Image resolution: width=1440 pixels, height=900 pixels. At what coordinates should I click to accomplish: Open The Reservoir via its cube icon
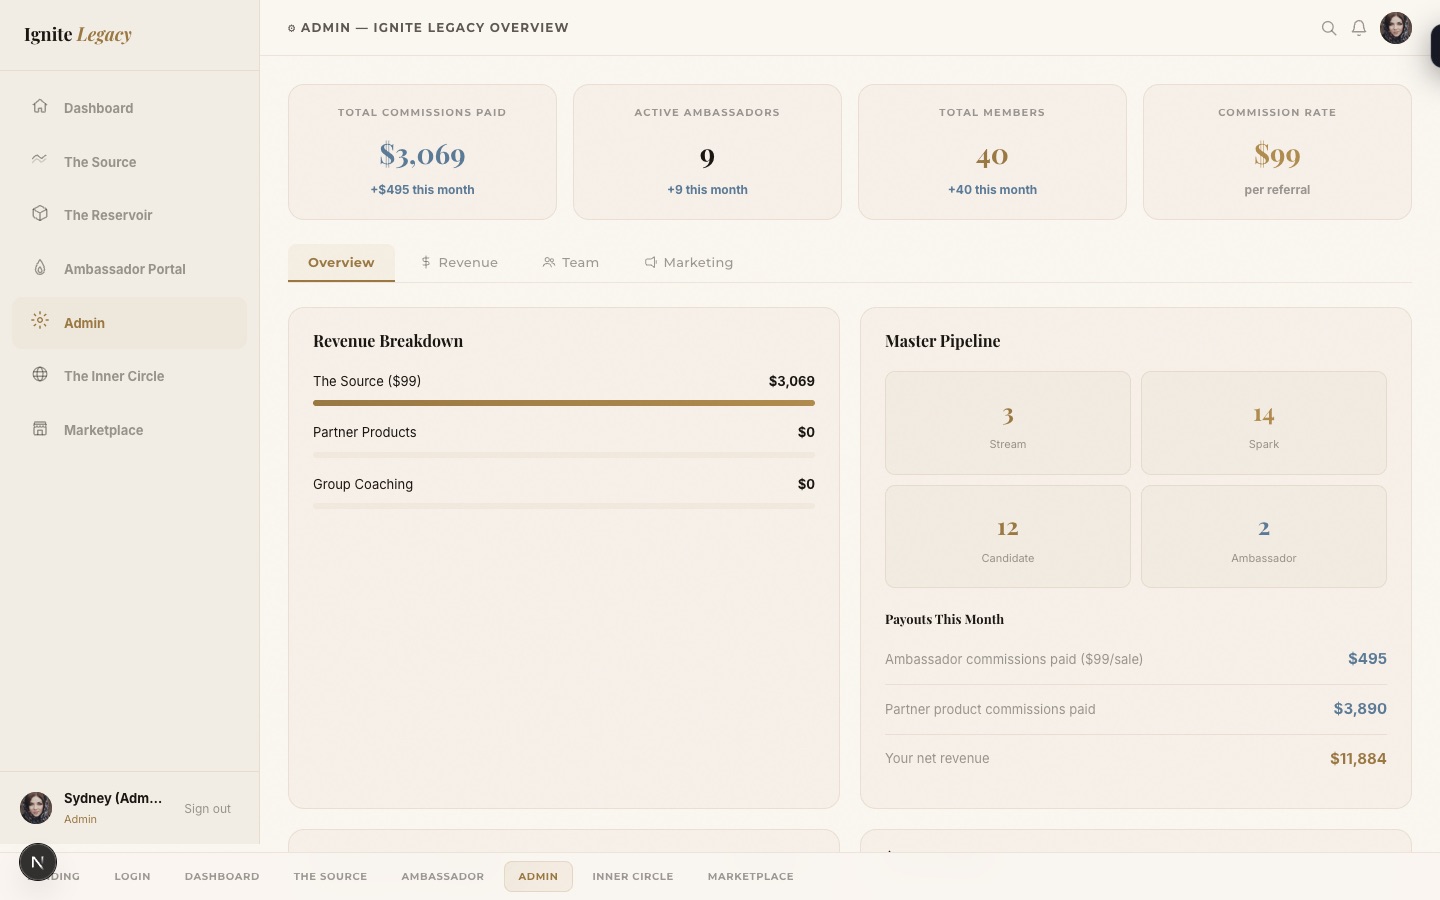click(39, 215)
